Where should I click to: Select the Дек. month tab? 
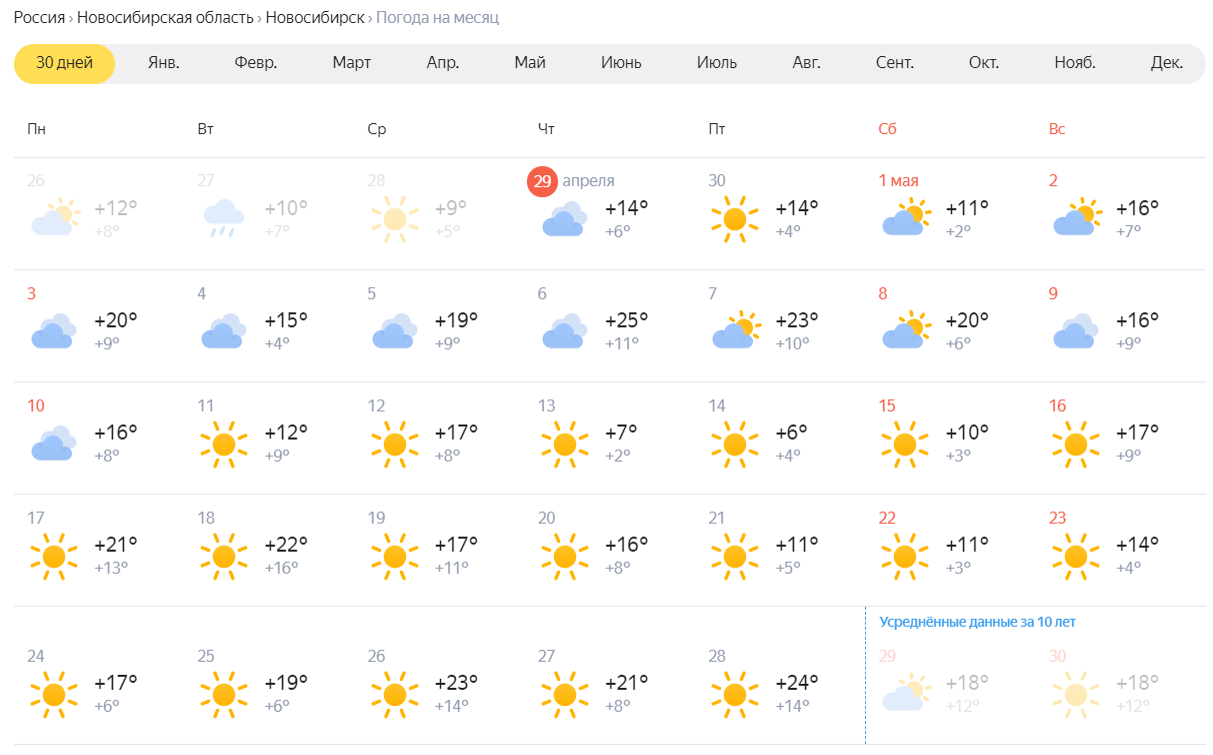click(1167, 63)
